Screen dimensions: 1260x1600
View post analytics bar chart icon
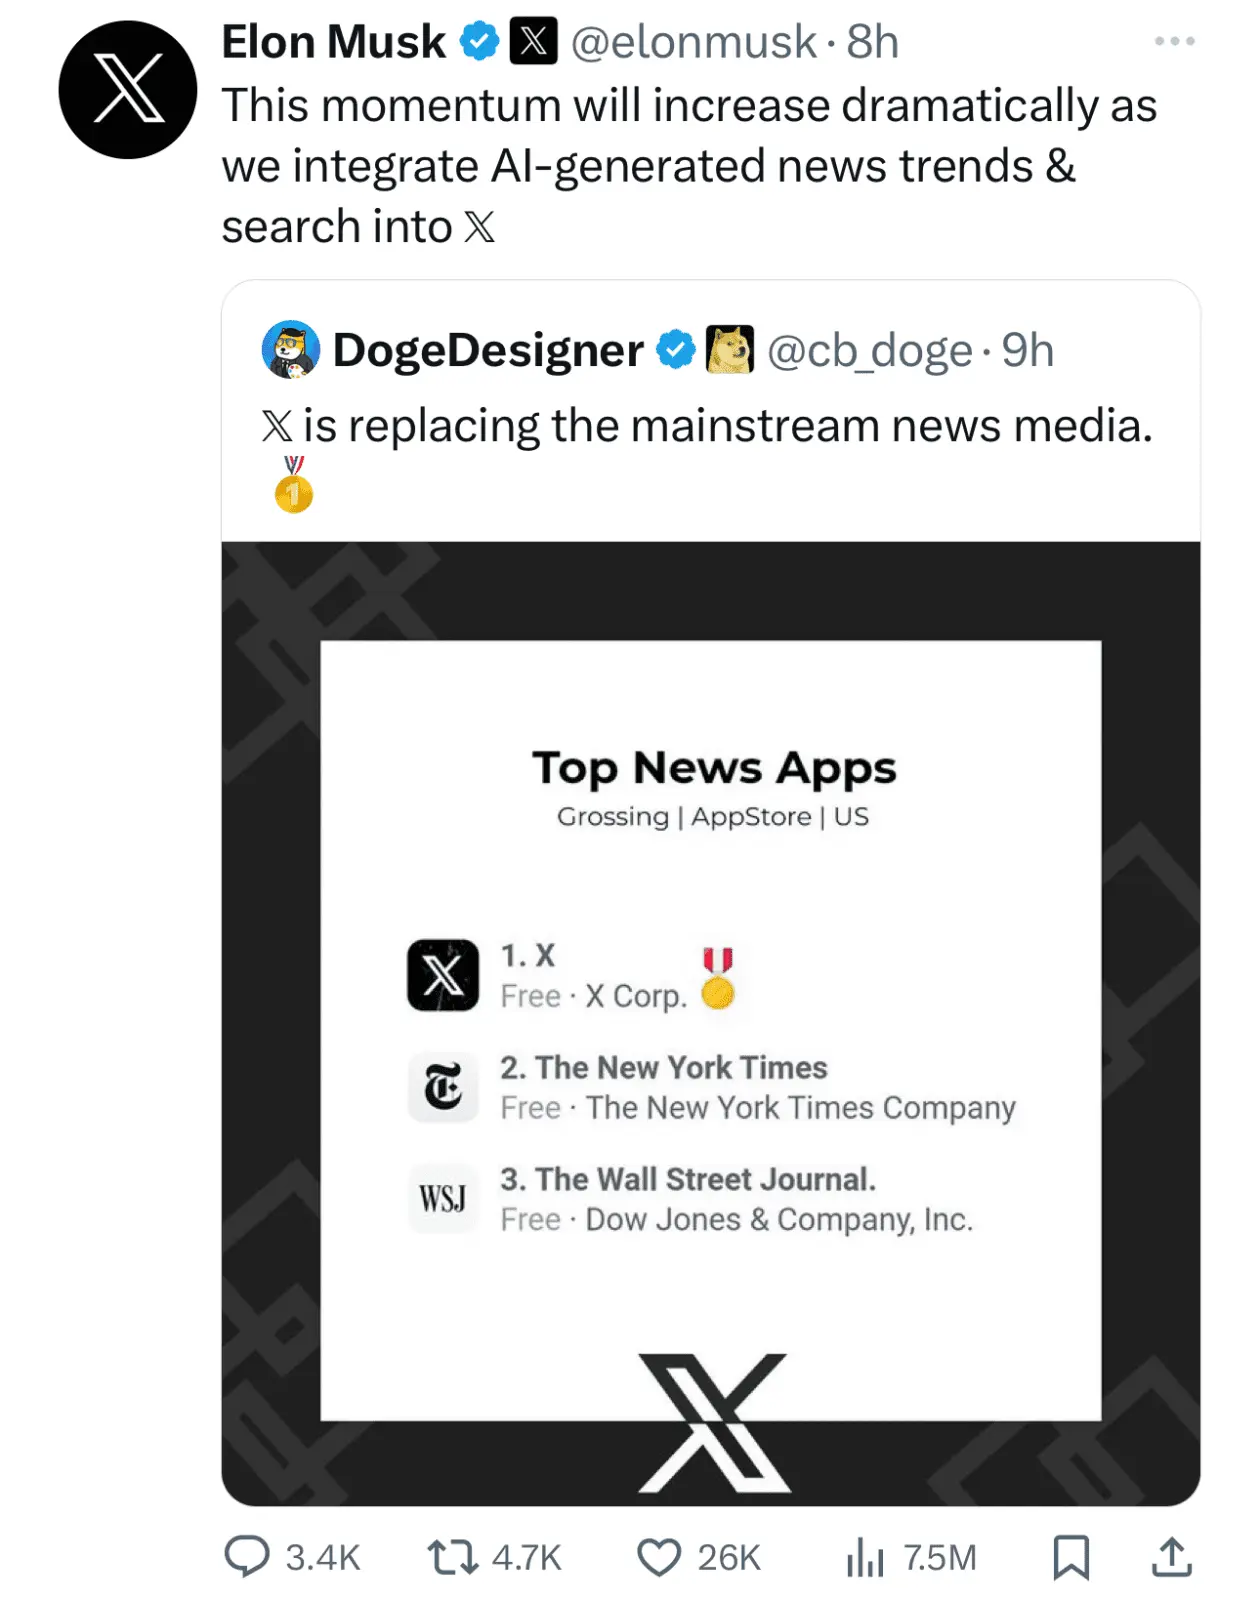[x=865, y=1557]
